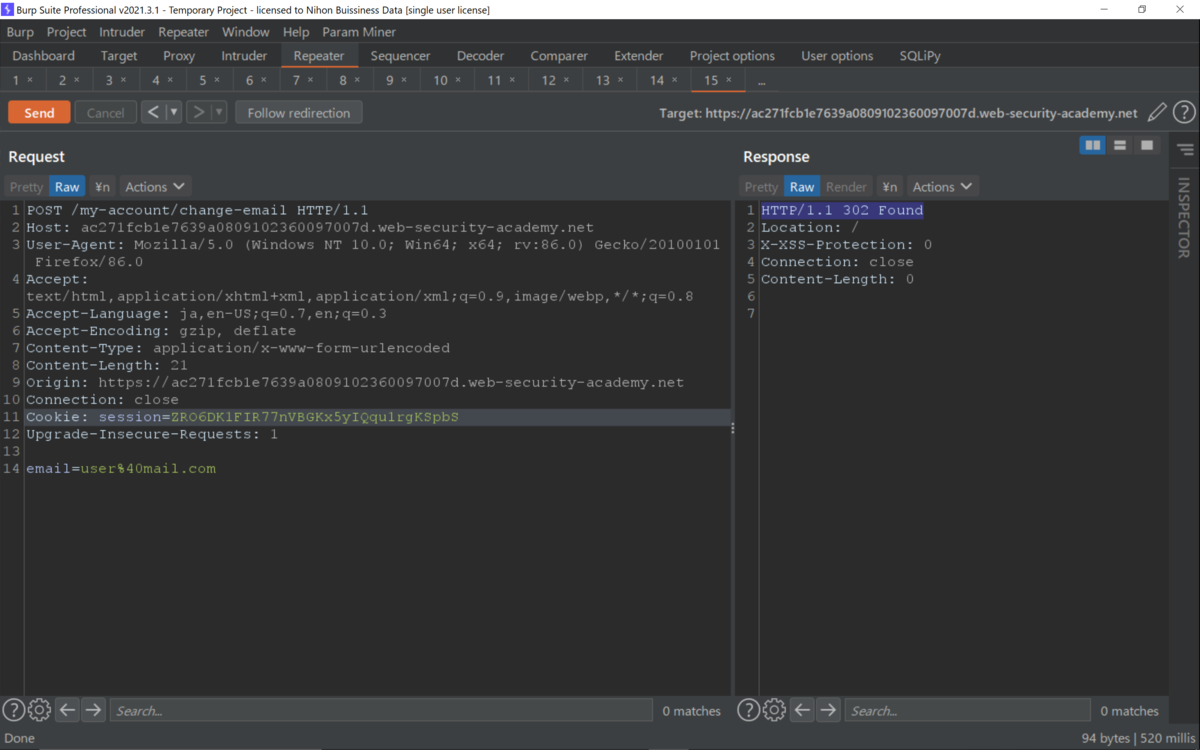Go to next response search match
Image resolution: width=1200 pixels, height=750 pixels.
(x=828, y=710)
